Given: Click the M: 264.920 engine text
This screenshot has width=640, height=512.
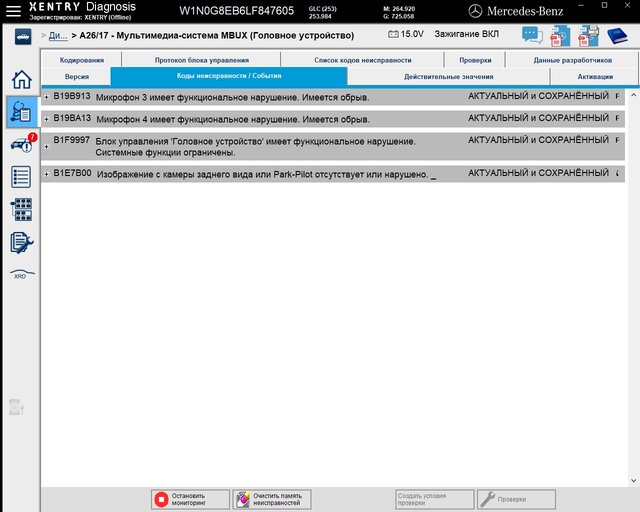Looking at the screenshot, I should point(399,9).
